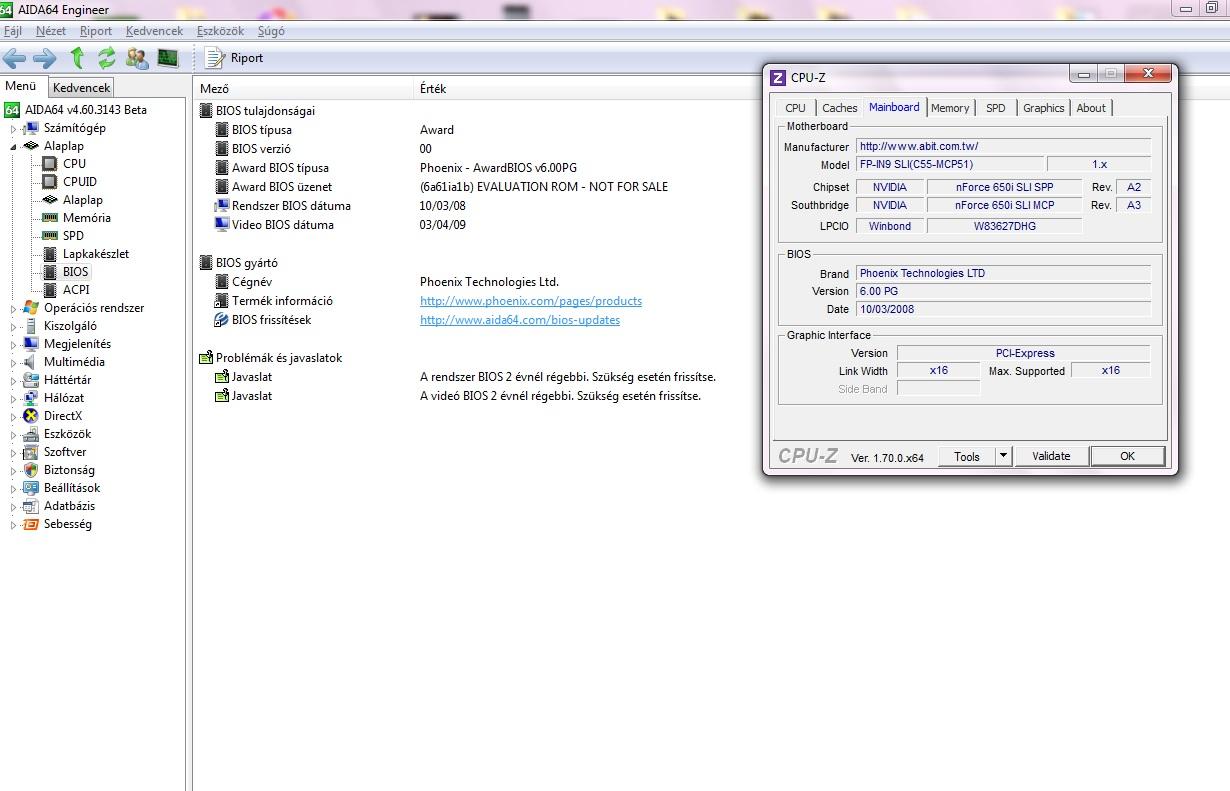Image resolution: width=1230 pixels, height=791 pixels.
Task: Click the Tools button in CPU-Z
Action: 967,456
